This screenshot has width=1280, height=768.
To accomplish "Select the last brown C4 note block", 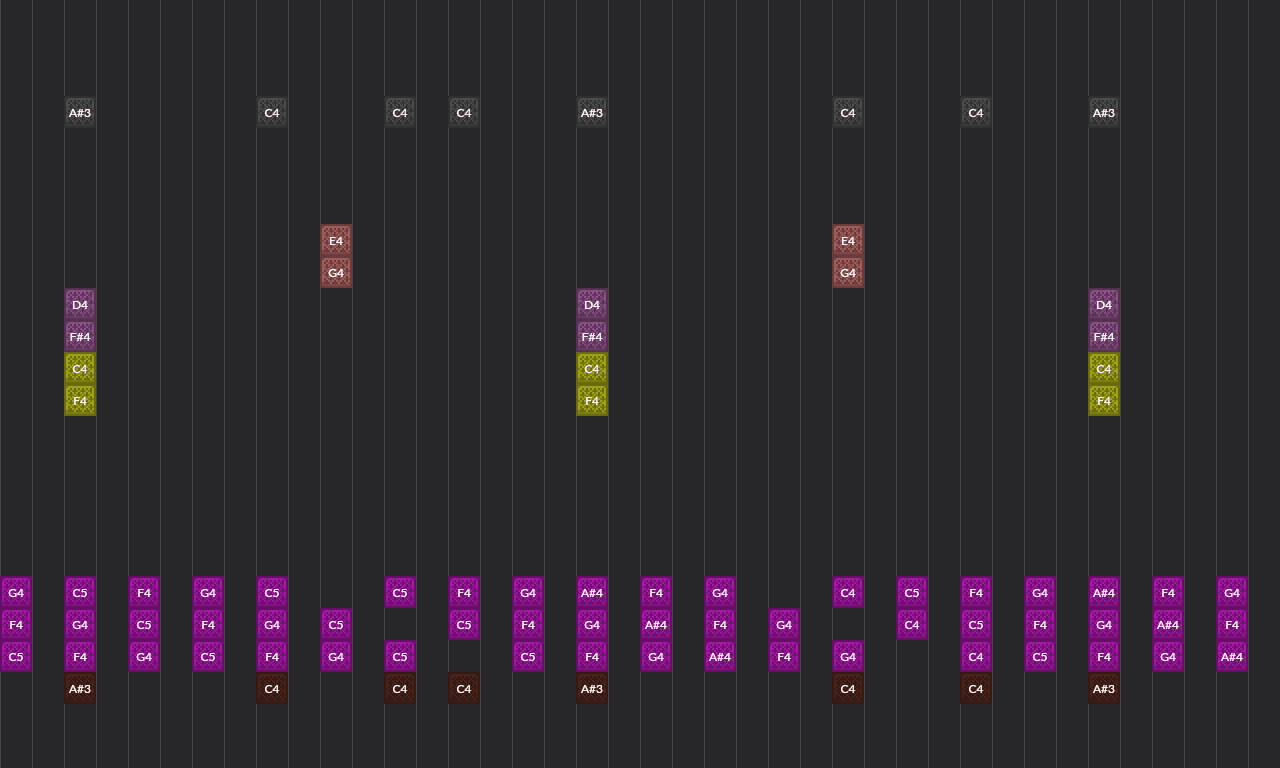I will point(976,689).
